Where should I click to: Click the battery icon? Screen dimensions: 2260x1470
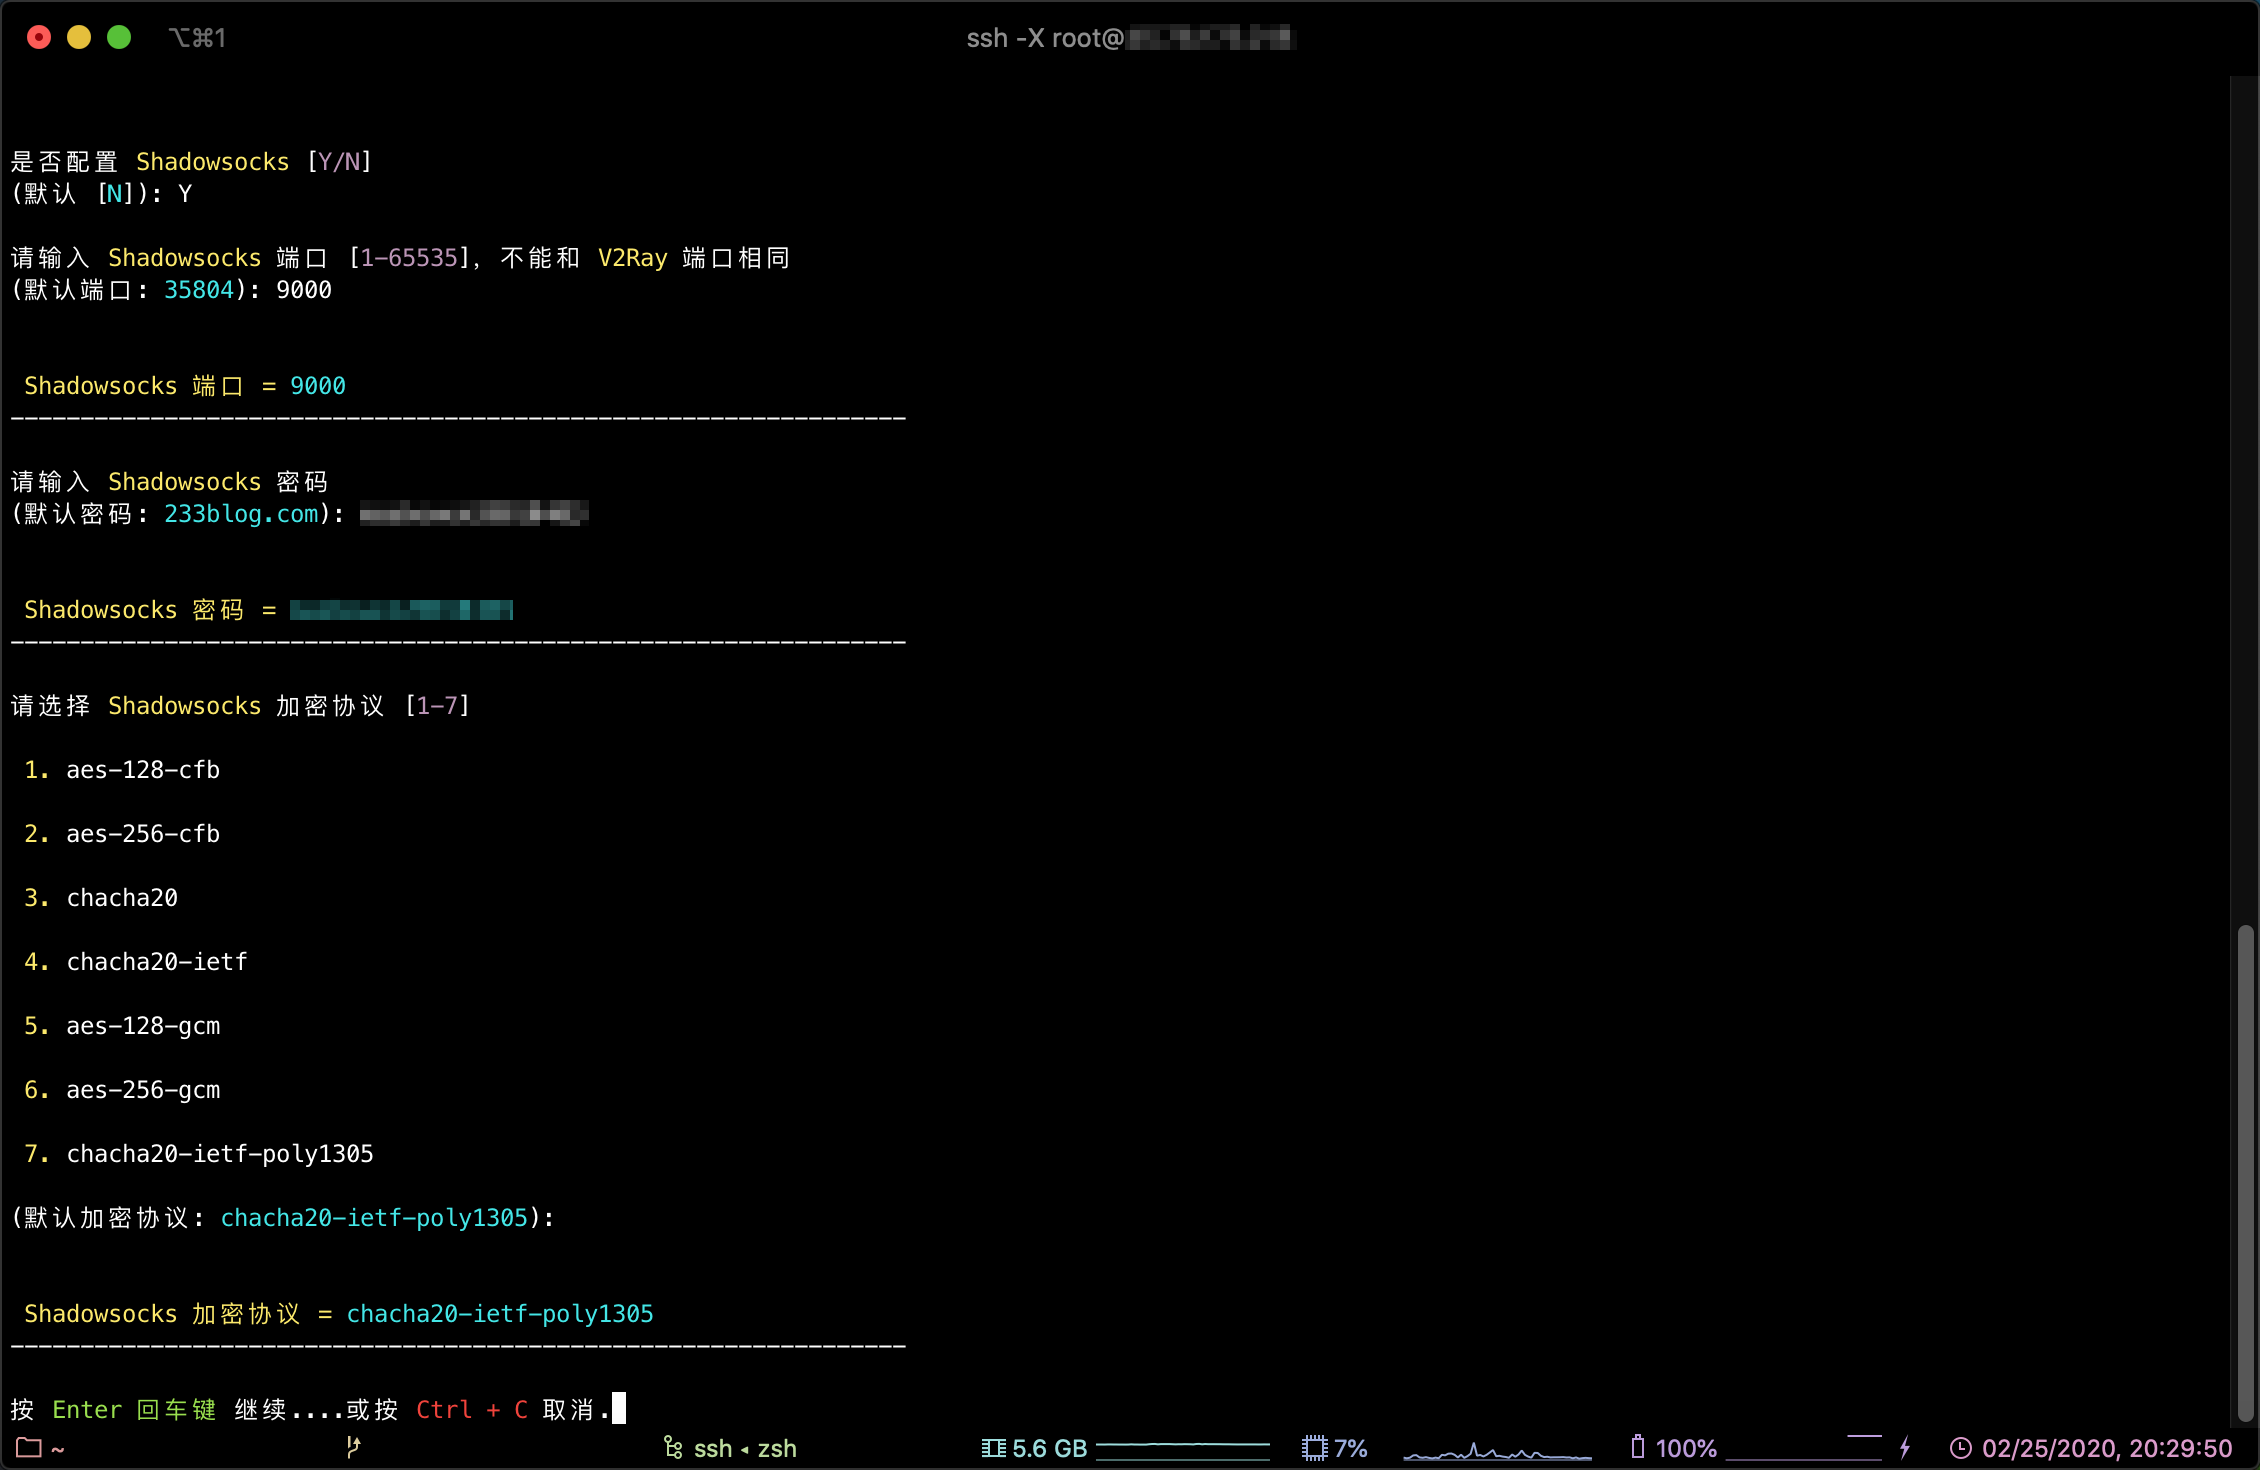pos(1637,1447)
